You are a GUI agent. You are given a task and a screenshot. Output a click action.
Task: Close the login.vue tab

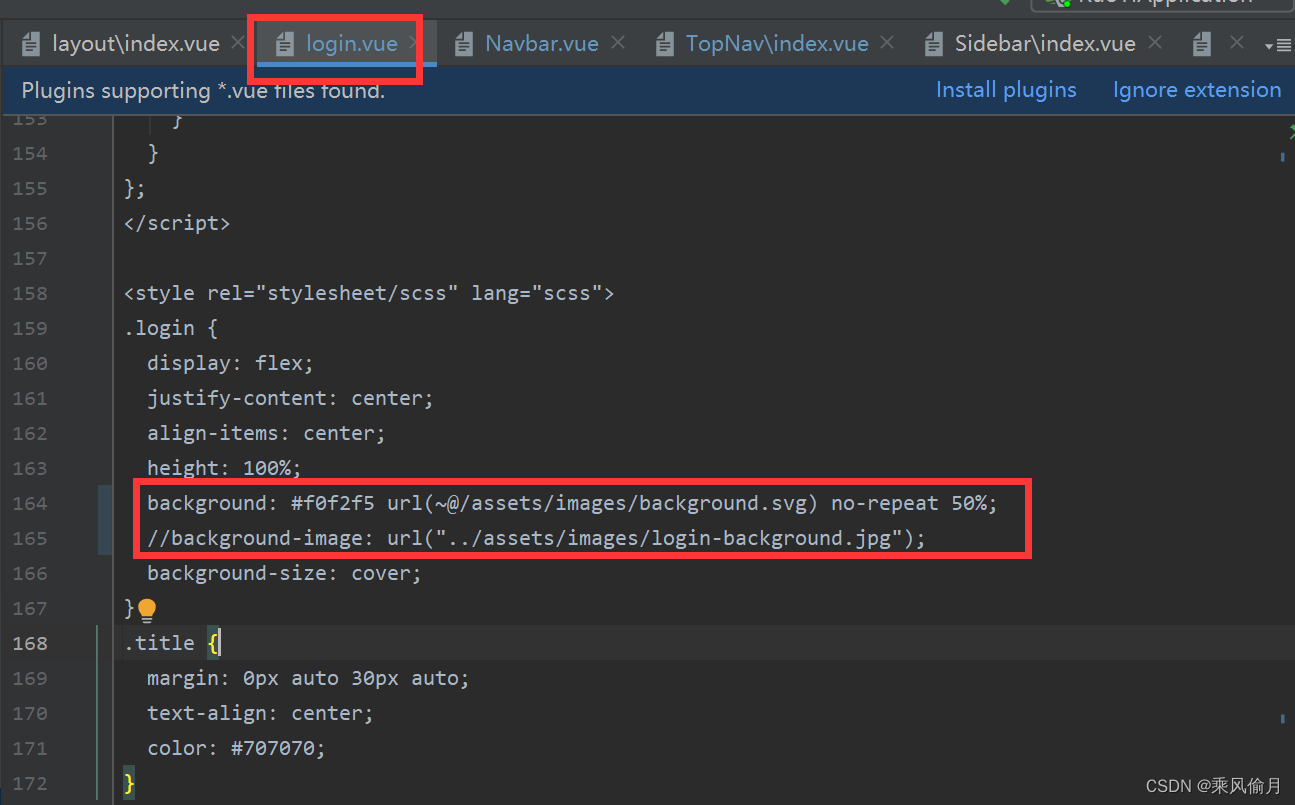pyautogui.click(x=414, y=43)
